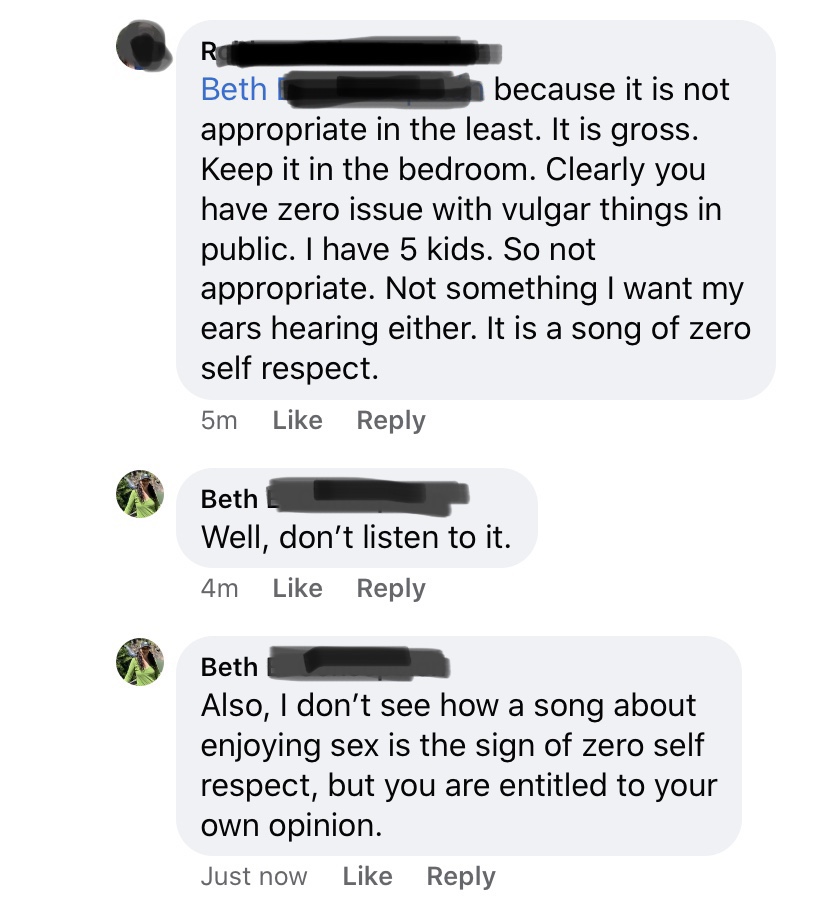Viewport: 828px width, 898px height.
Task: Open the blue "Beth" mention in the first comment
Action: coord(234,89)
